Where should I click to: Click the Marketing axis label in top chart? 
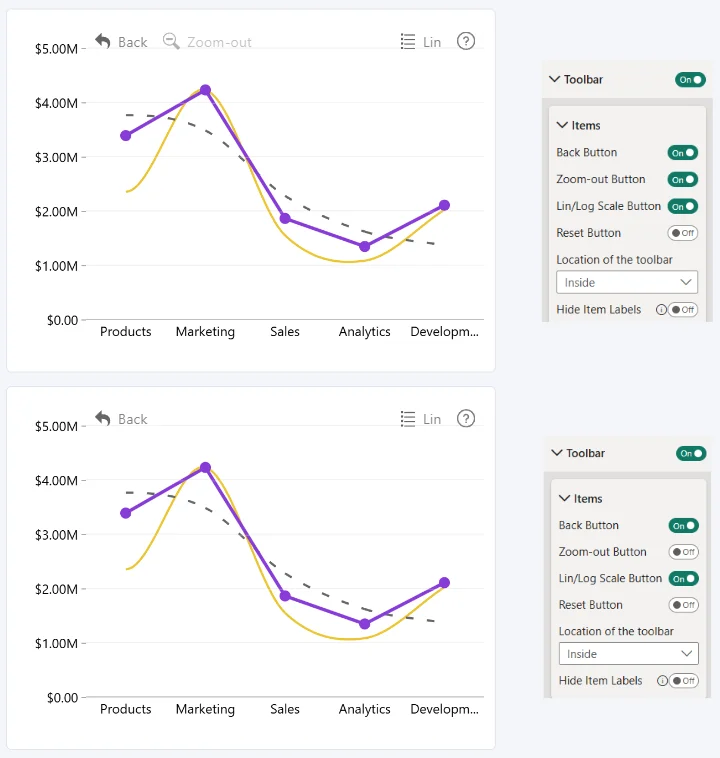(205, 332)
